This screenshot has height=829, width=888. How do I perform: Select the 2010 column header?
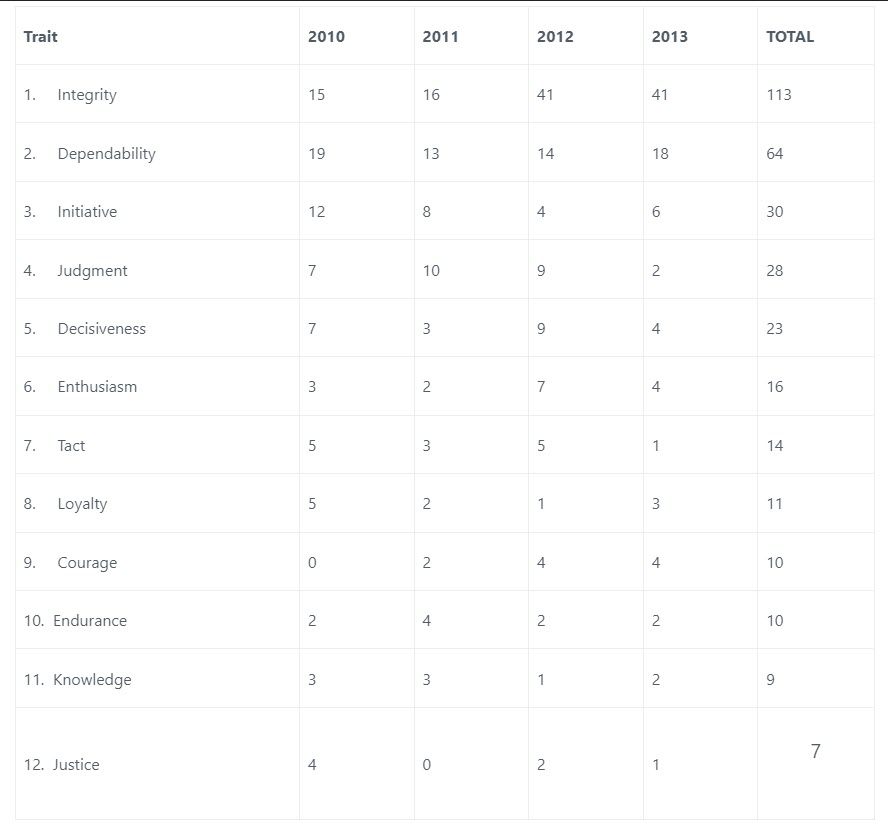[326, 37]
